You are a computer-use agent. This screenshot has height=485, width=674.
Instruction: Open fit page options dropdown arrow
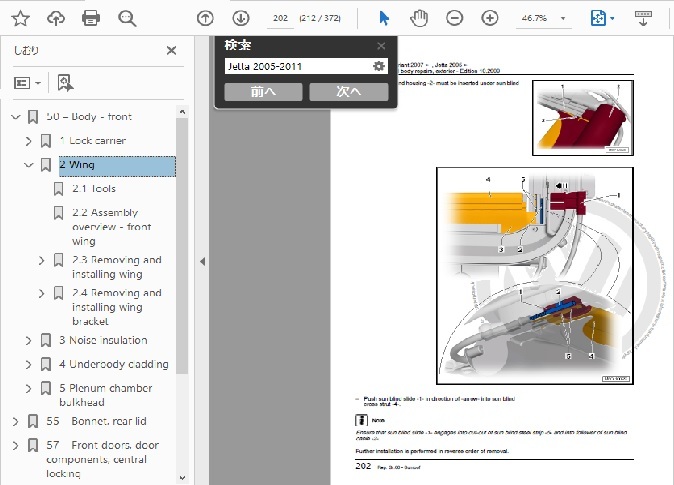point(612,18)
